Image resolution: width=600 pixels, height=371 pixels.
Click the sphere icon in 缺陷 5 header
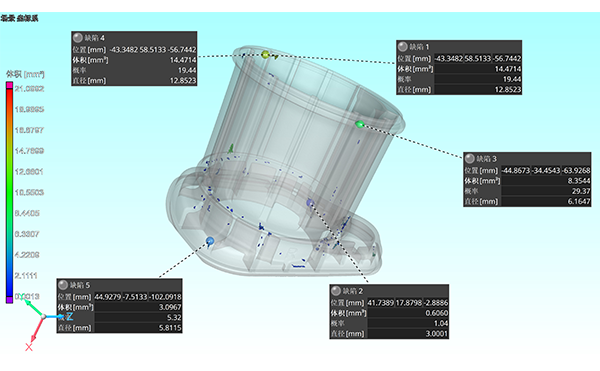(x=63, y=285)
